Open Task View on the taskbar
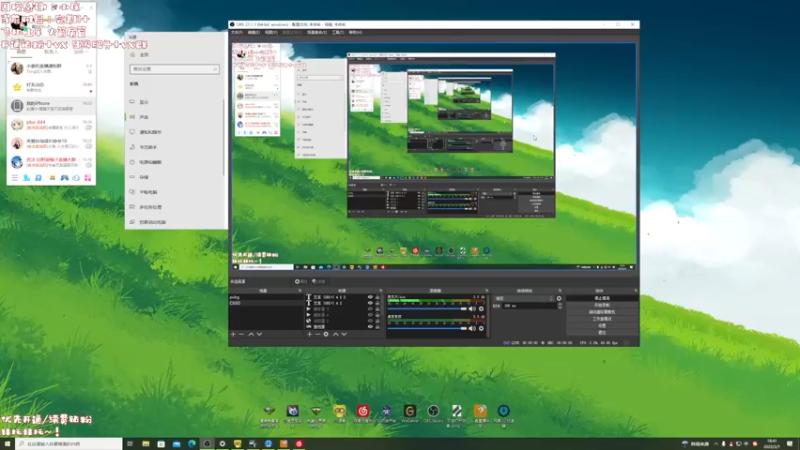The height and width of the screenshot is (450, 800). point(130,444)
